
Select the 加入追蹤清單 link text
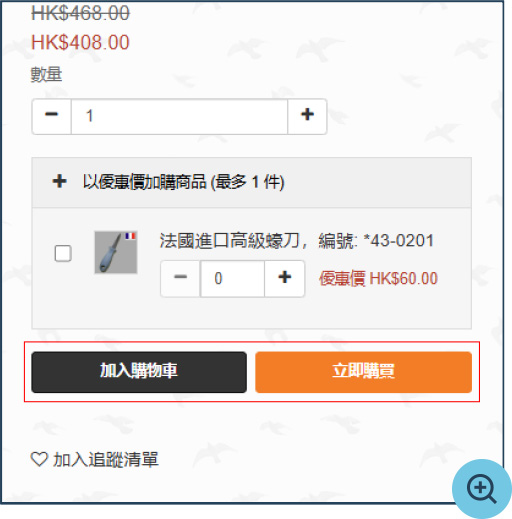point(106,460)
